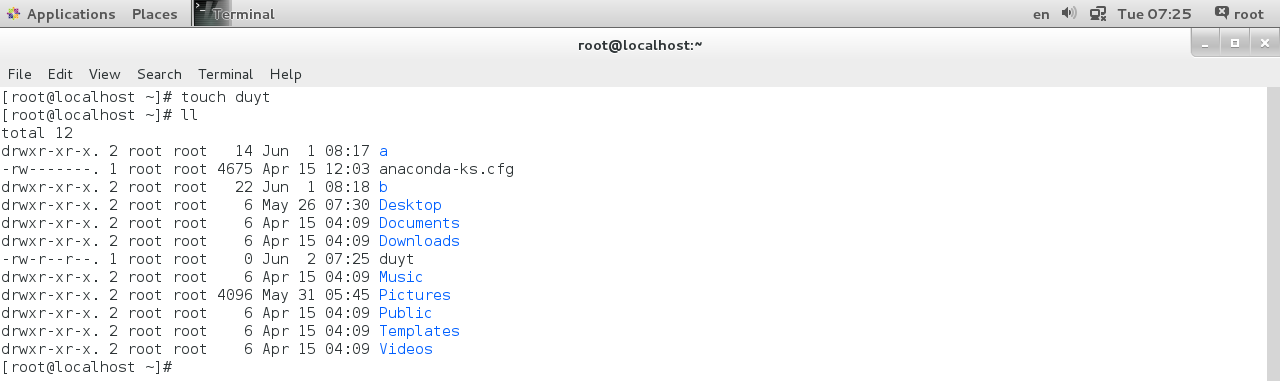Open the network connection icon

click(1098, 14)
